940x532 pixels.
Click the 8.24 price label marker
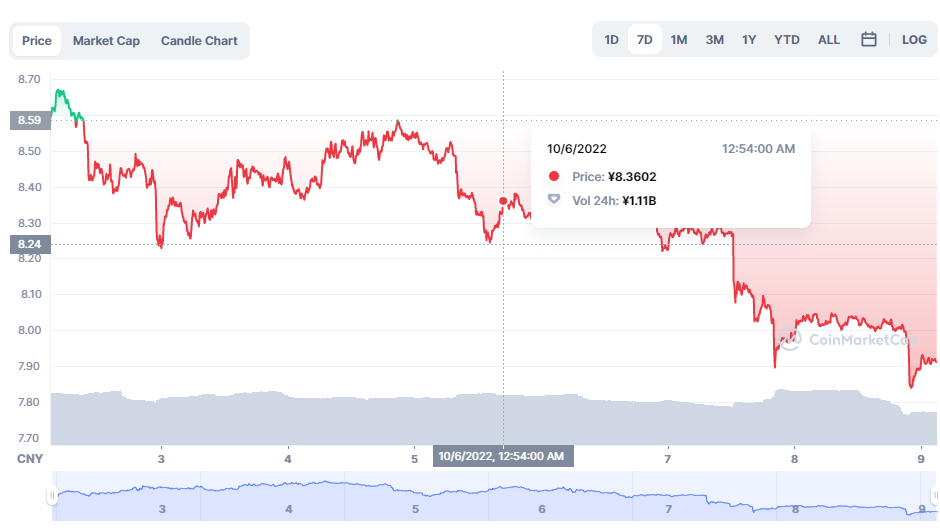[29, 243]
